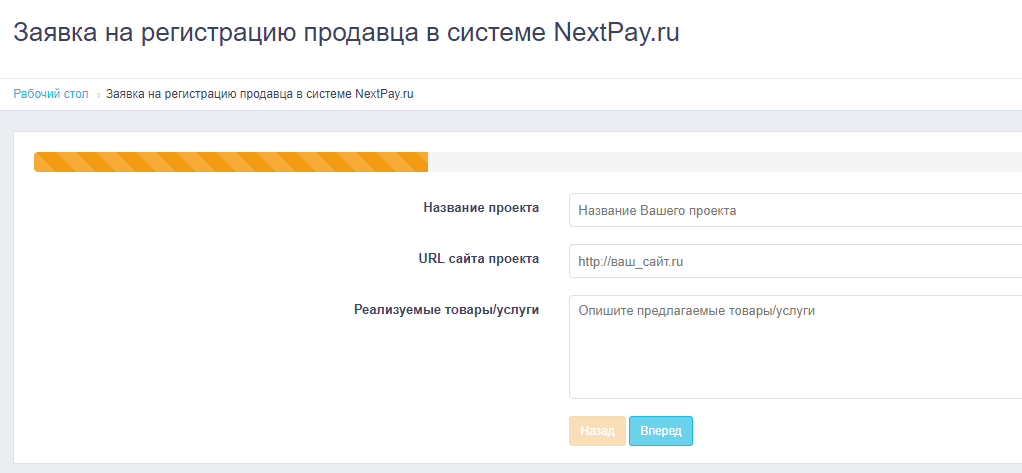Click the URL сайта проекта label
1022x473 pixels.
click(x=478, y=259)
